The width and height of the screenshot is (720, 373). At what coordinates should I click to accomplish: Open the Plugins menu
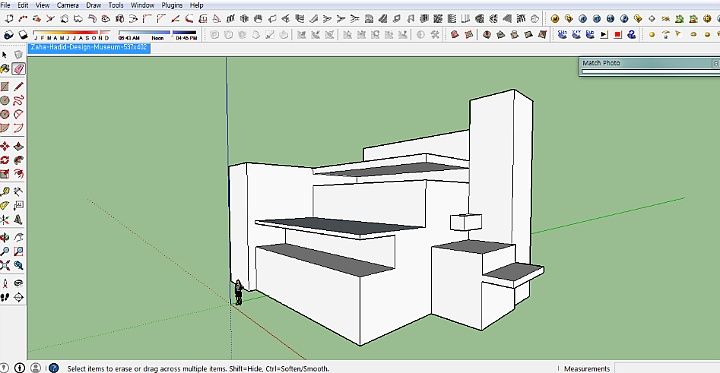(172, 5)
